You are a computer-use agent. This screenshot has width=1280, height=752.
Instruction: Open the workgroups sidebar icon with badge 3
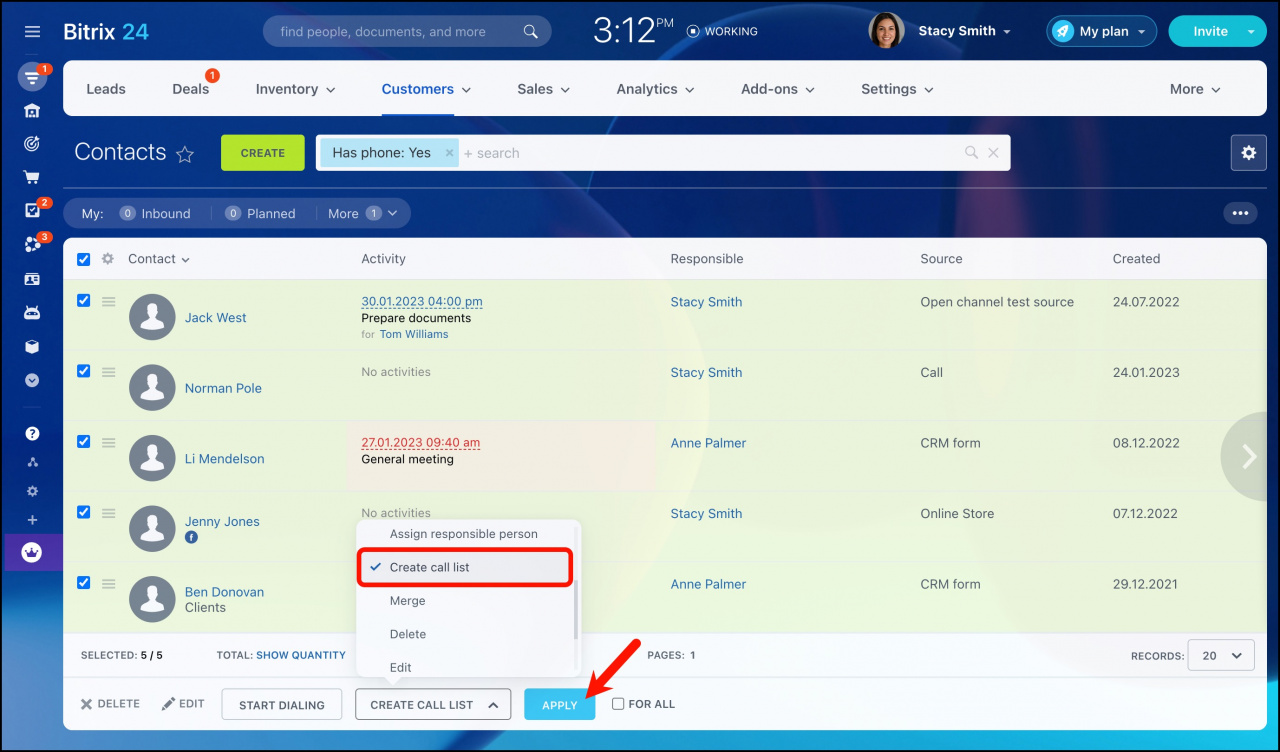tap(32, 245)
